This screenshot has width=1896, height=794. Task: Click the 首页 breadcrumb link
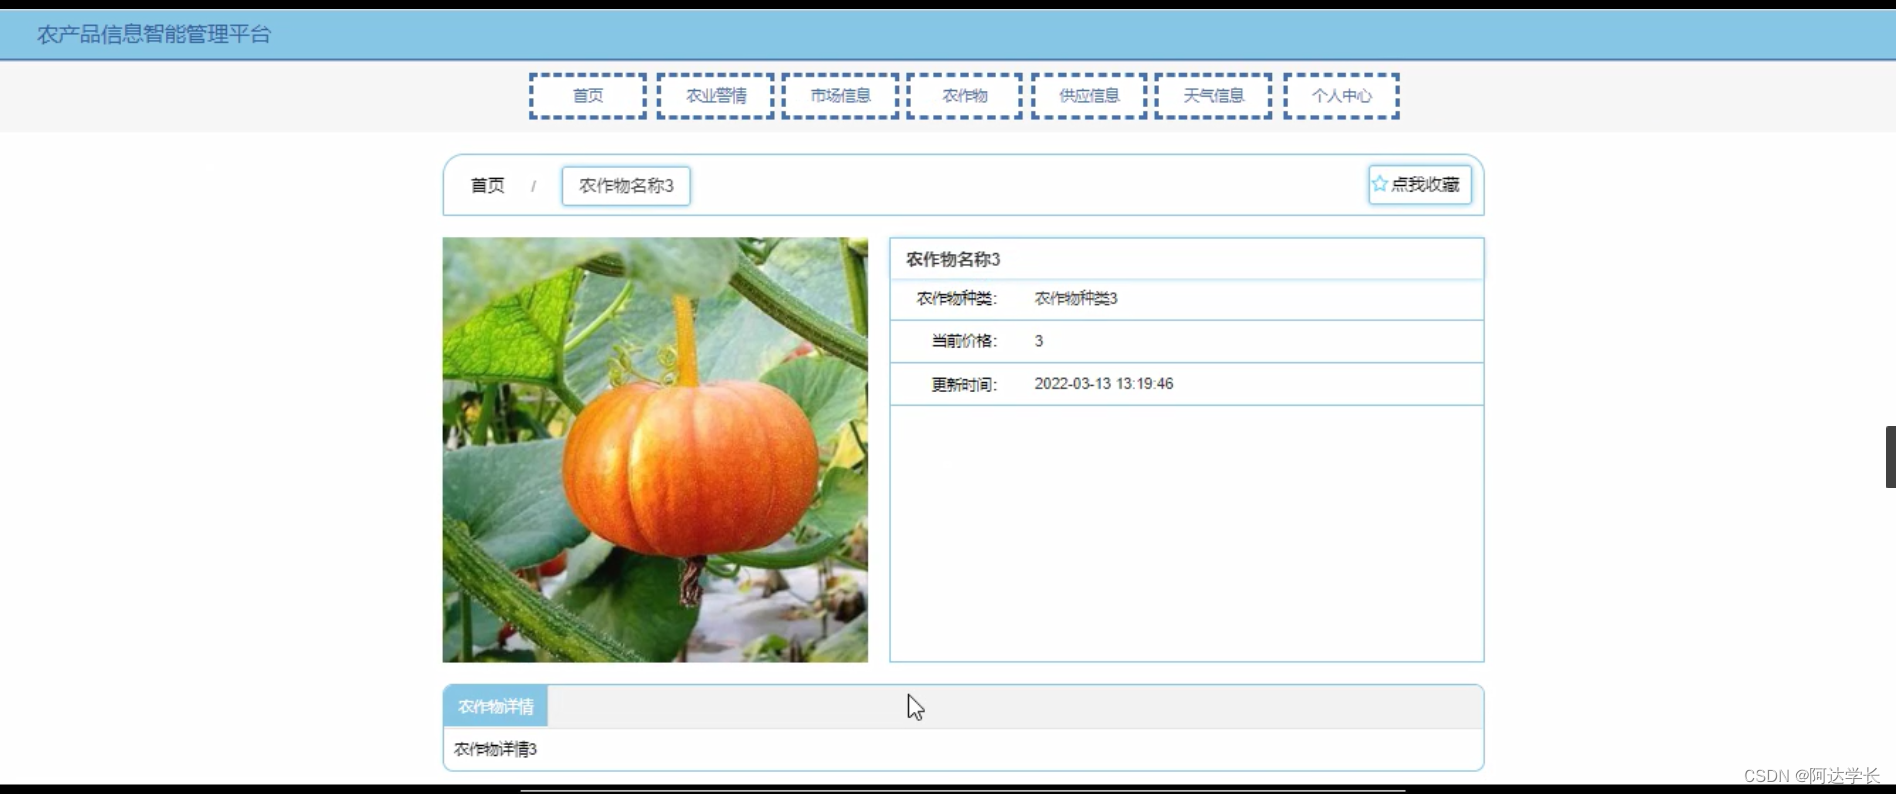coord(488,185)
